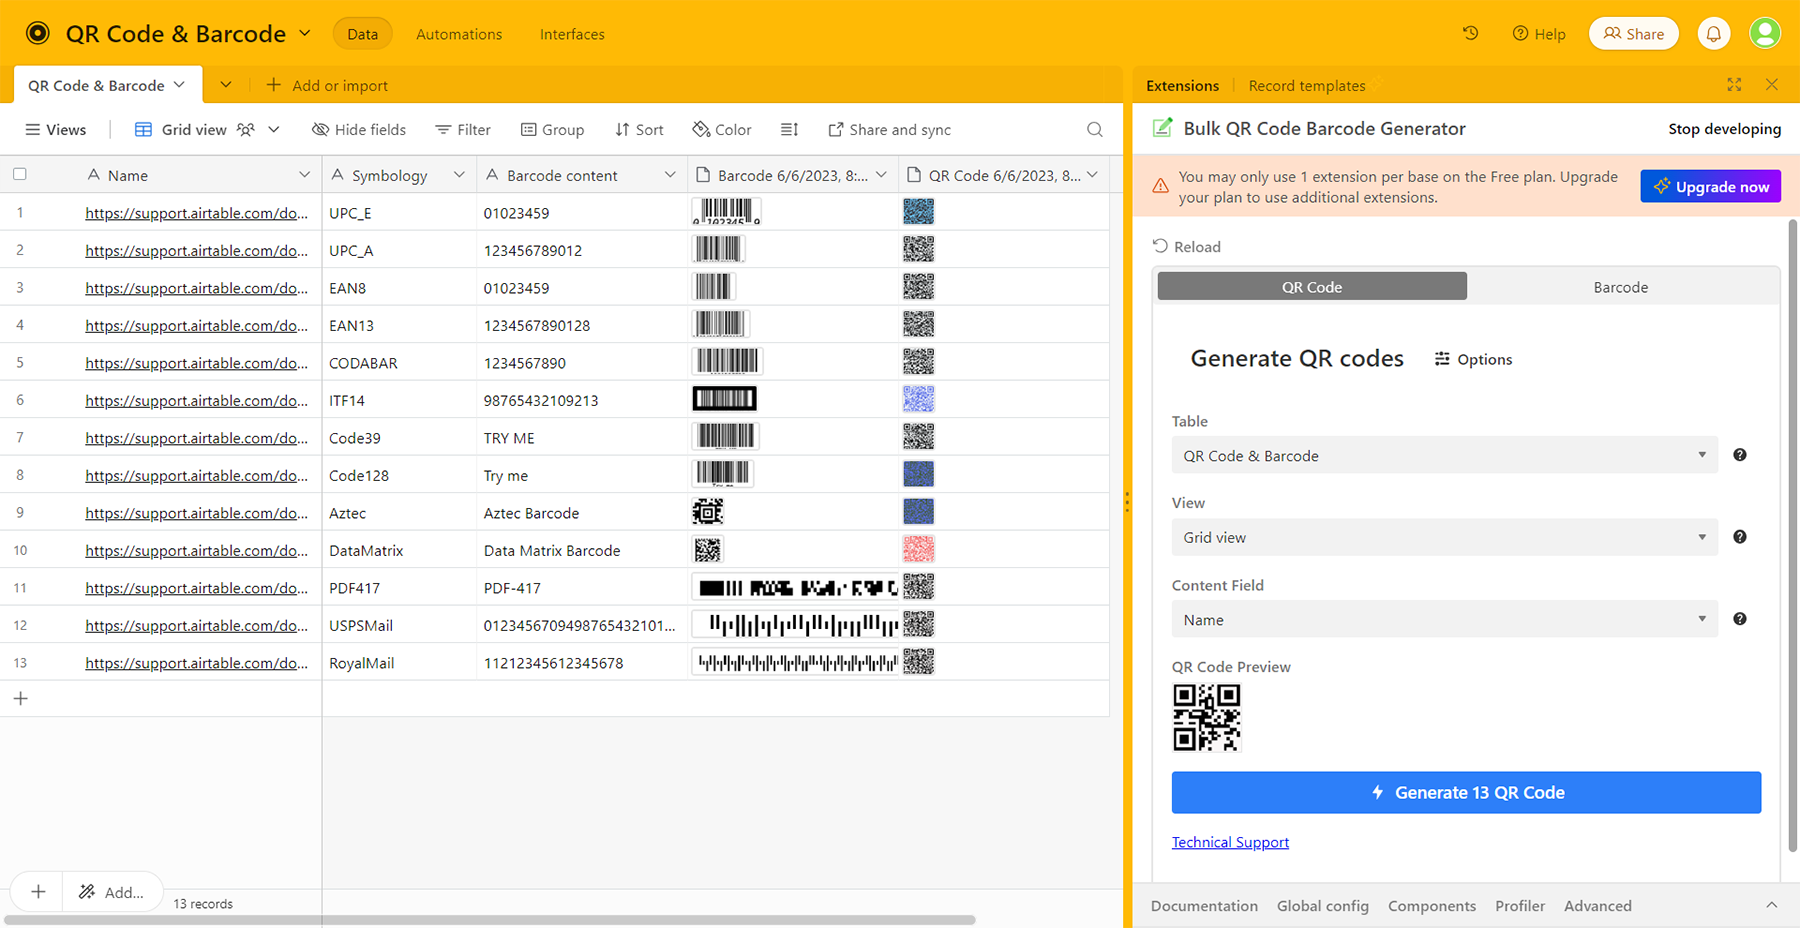Reload the extension
Viewport: 1800px width, 928px height.
pyautogui.click(x=1187, y=246)
